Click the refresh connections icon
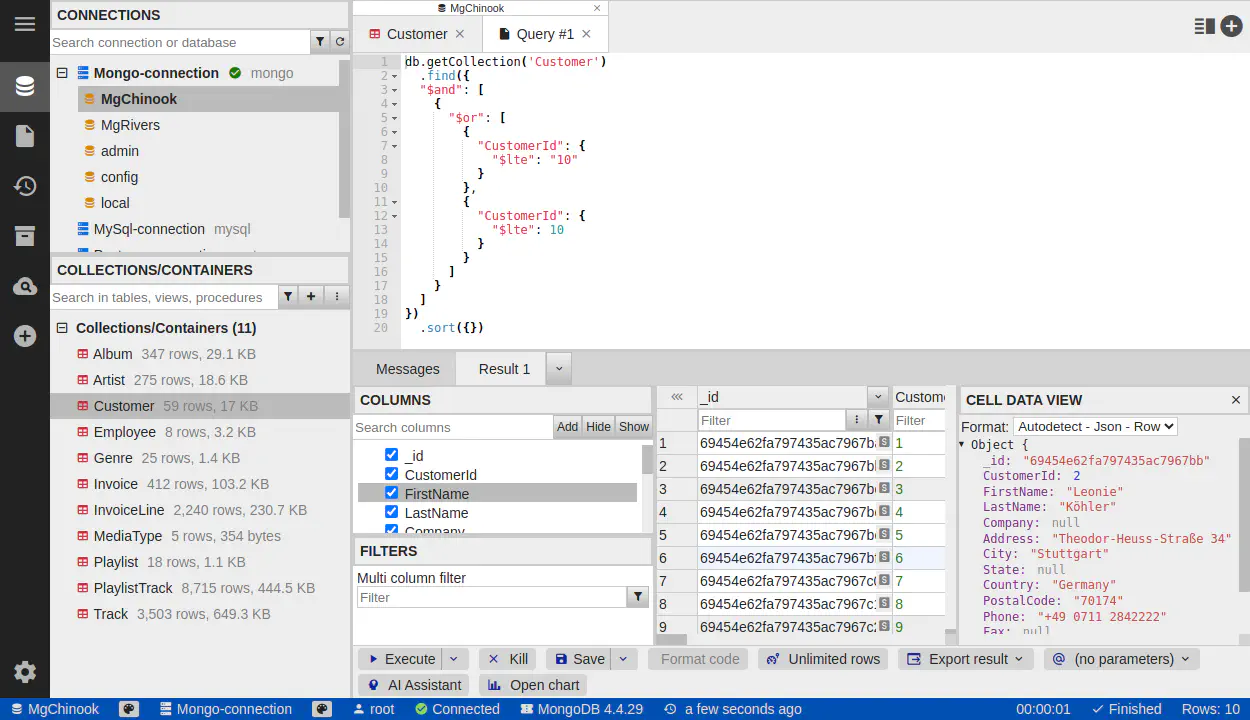Screen dimensions: 1250x720 point(340,42)
